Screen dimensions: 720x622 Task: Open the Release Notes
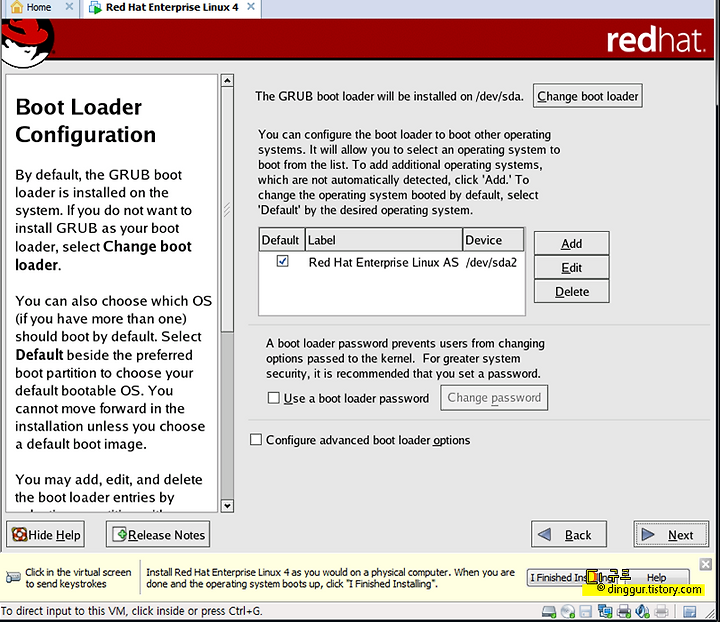[x=158, y=534]
